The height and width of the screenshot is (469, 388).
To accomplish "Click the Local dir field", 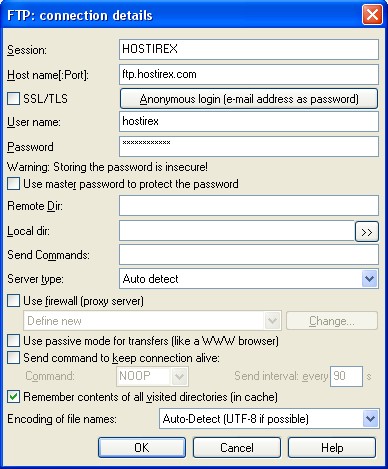I will (237, 231).
